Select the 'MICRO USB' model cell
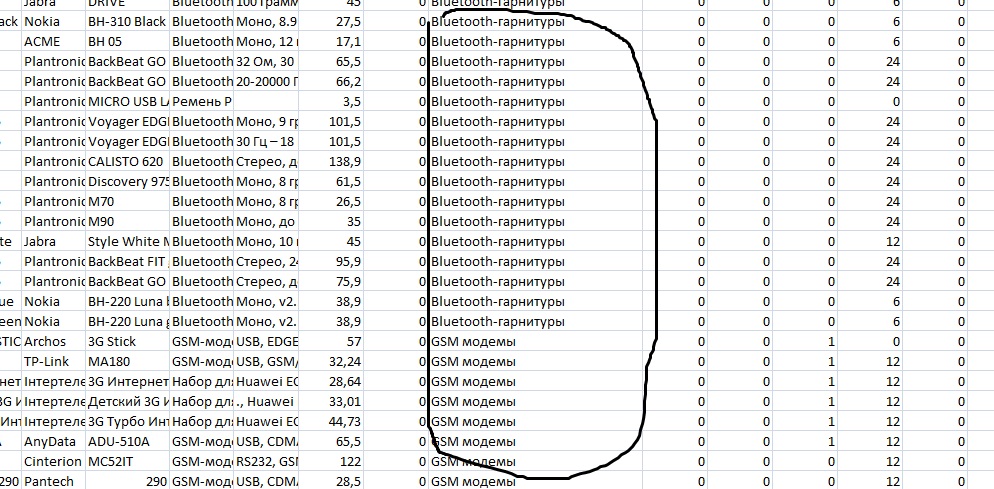Screen dimensions: 994x489 pyautogui.click(x=127, y=101)
